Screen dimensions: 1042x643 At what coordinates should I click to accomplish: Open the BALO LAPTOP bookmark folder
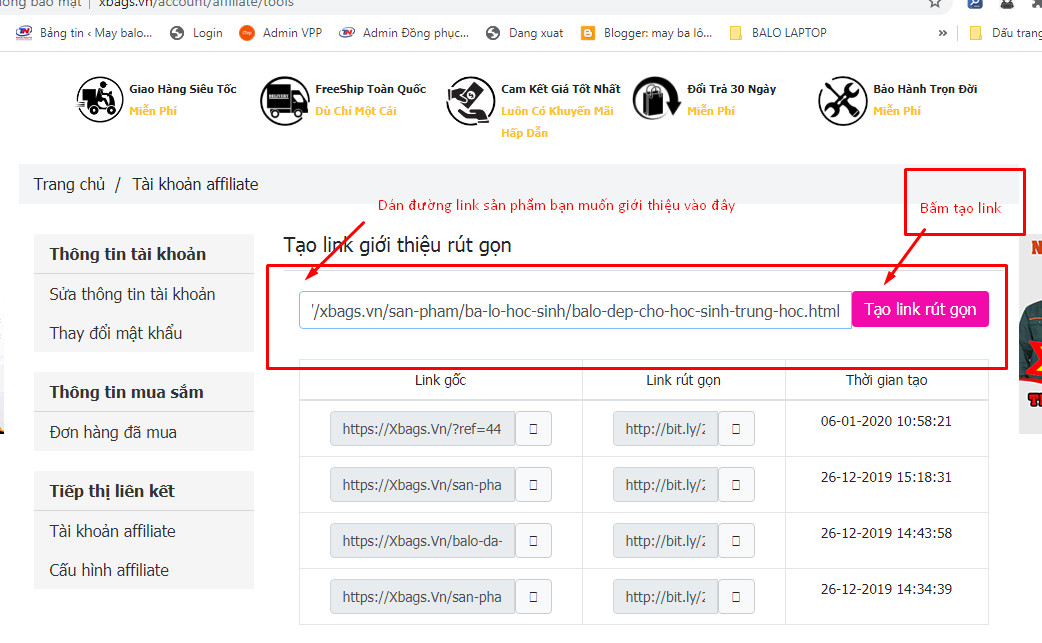[x=779, y=33]
